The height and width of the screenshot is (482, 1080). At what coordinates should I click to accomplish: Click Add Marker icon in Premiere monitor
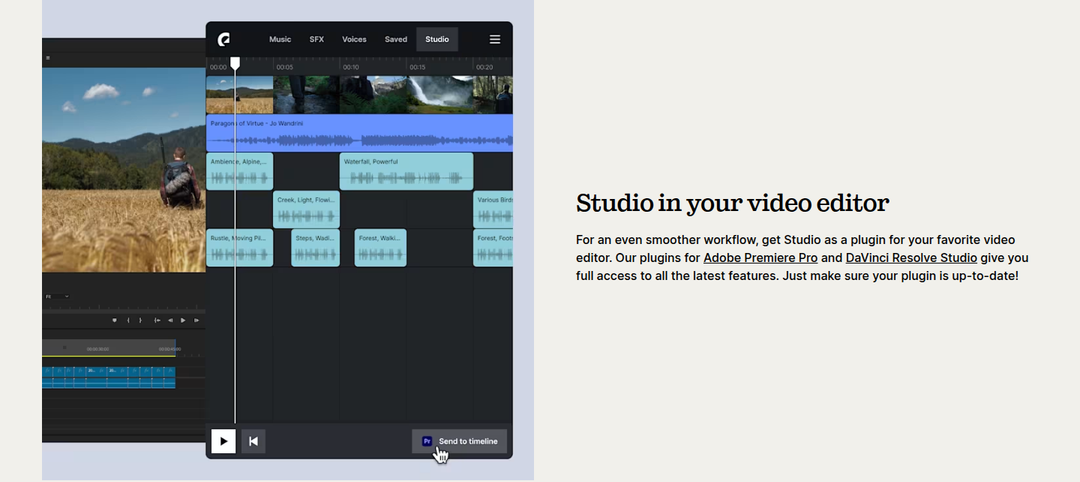coord(114,320)
